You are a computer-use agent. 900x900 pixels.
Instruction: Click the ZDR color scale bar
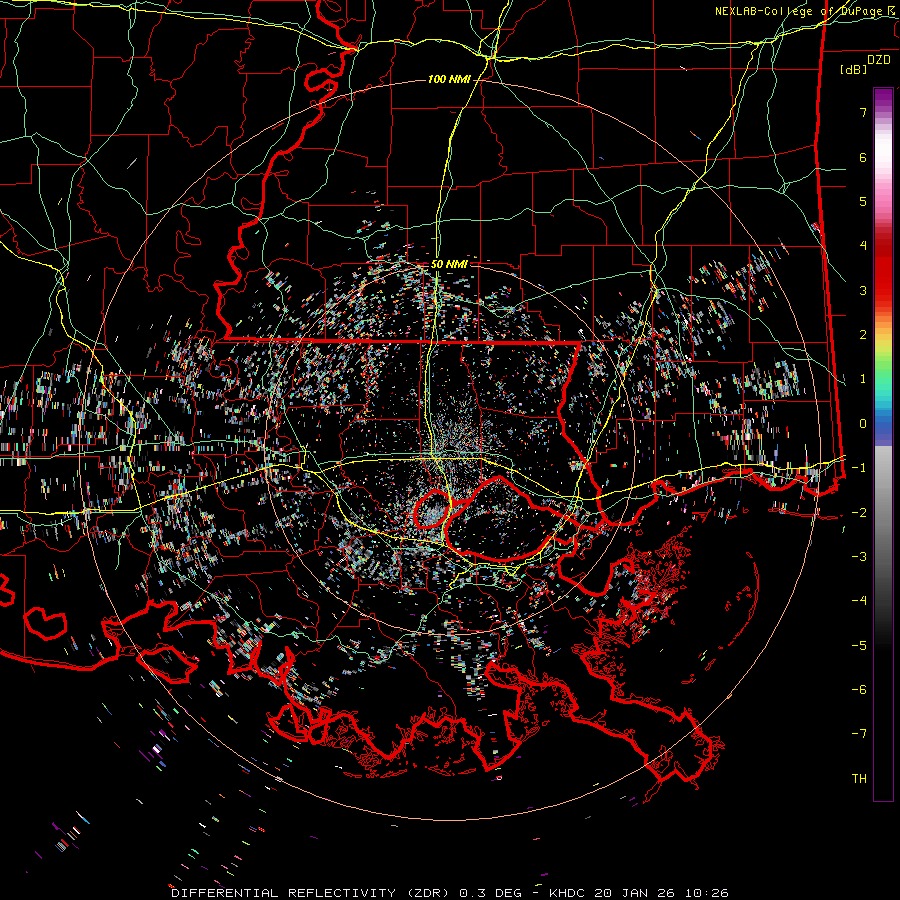[883, 444]
